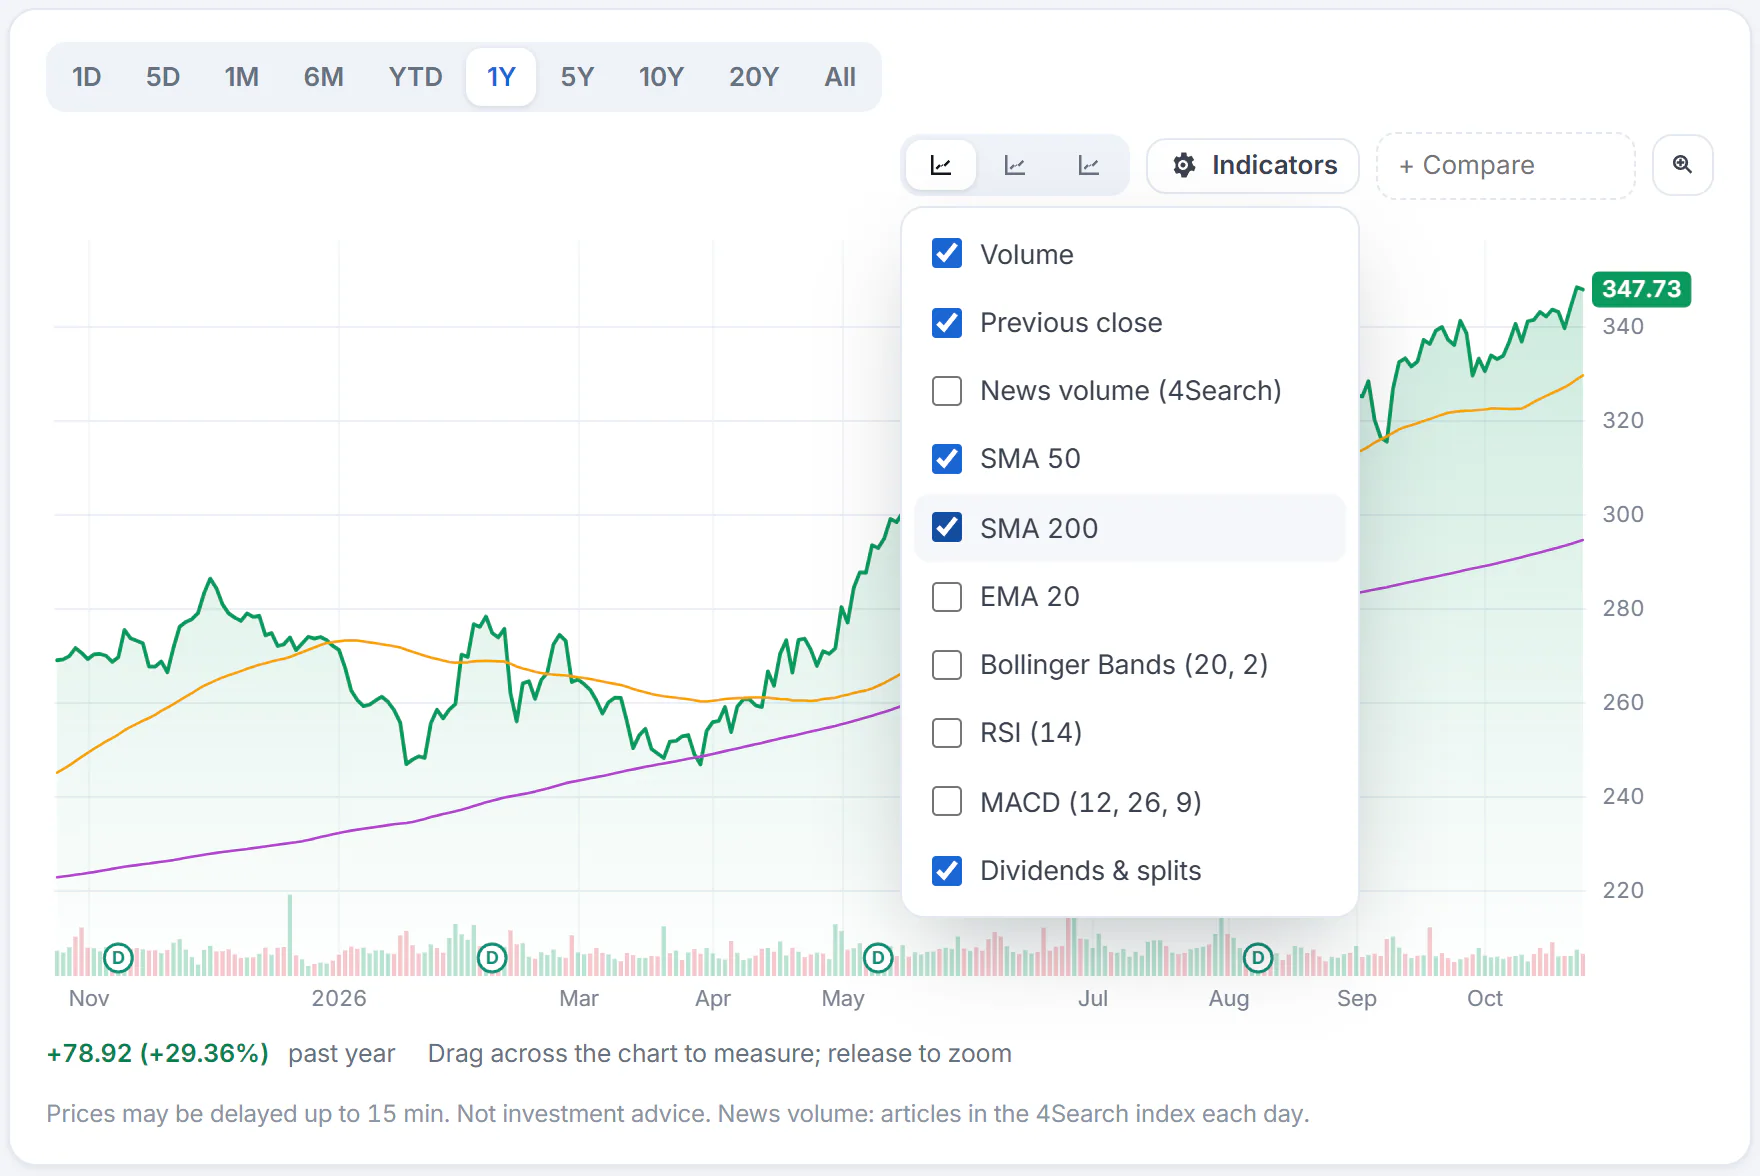Screen dimensions: 1760x1176
Task: Click the 300 price axis label
Action: tap(1623, 515)
